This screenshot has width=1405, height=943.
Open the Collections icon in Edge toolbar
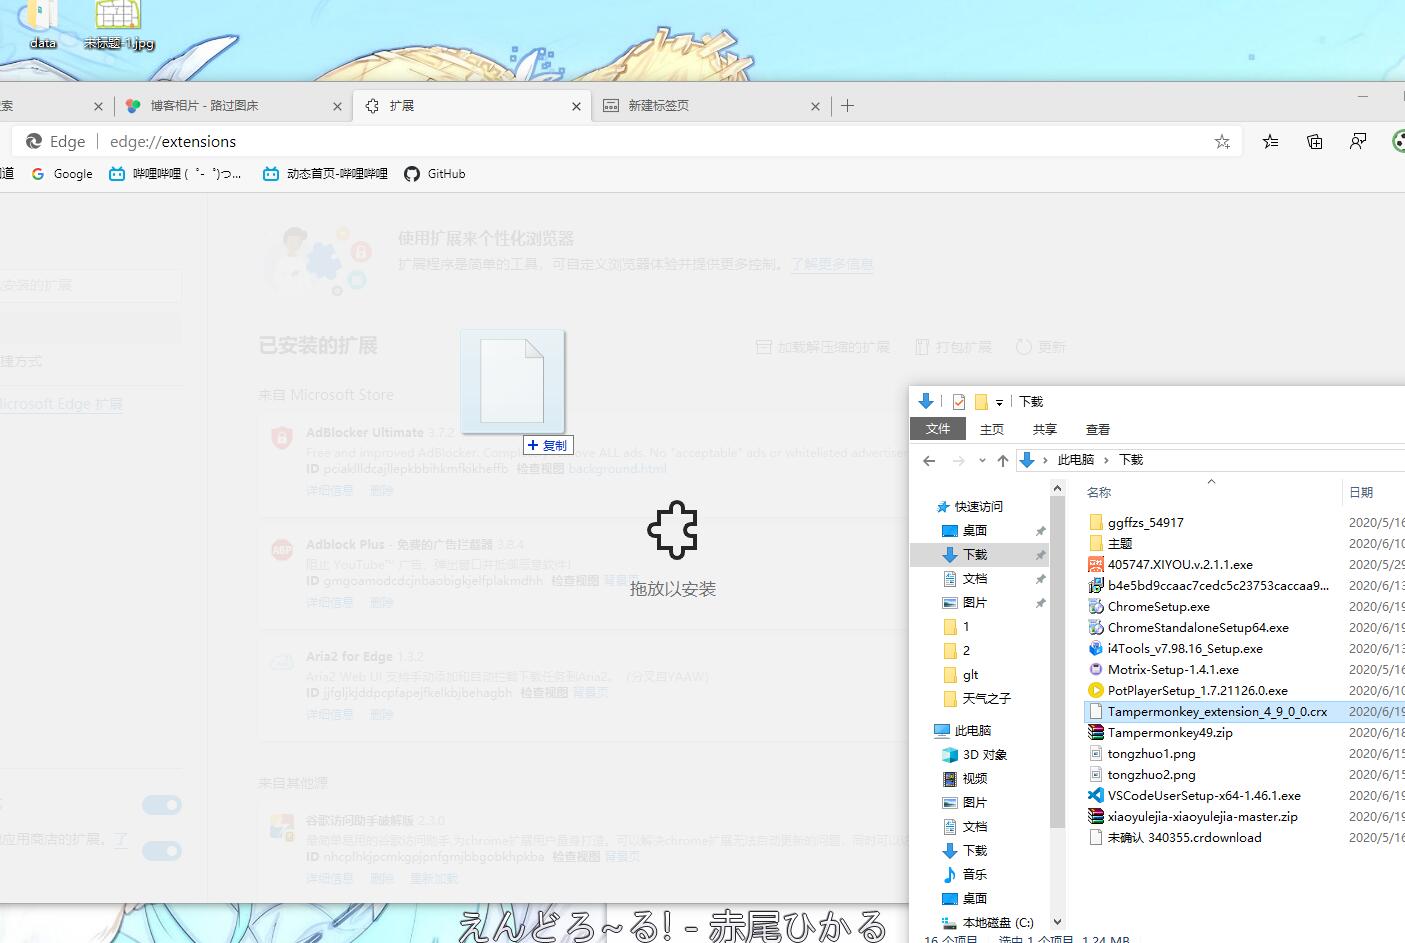click(1314, 142)
